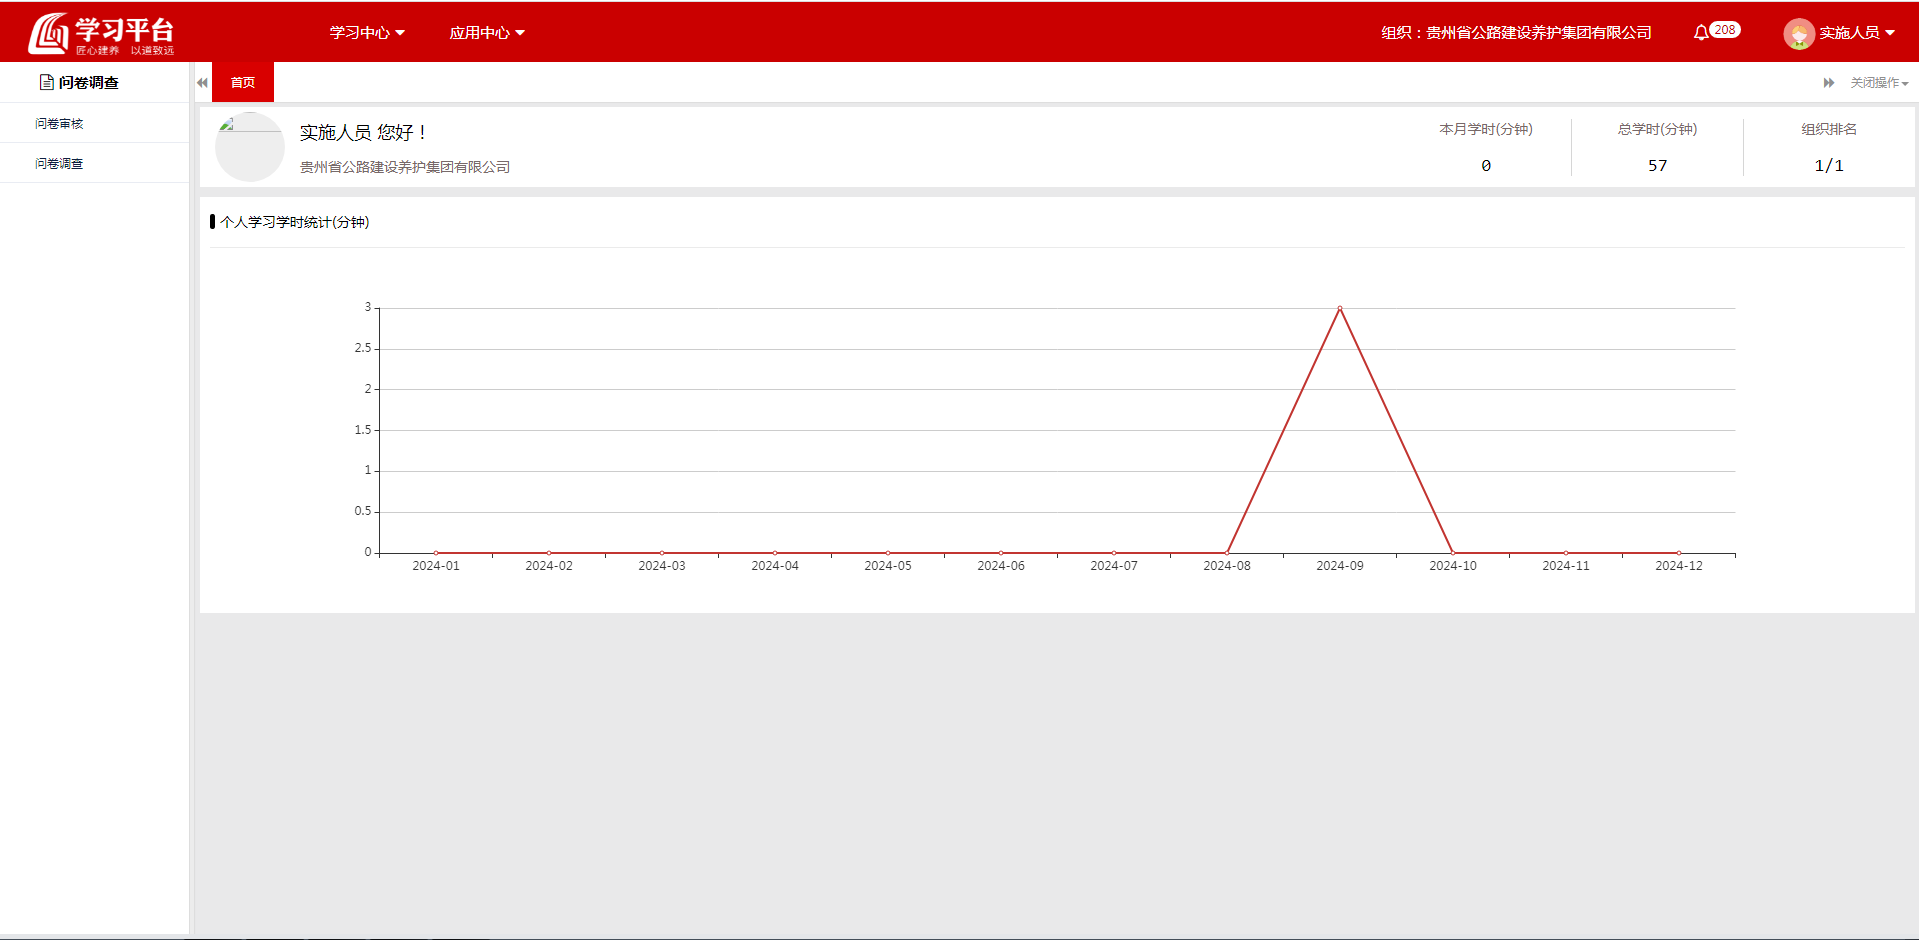1919x940 pixels.
Task: Click the 2024-08 data point on chart
Action: point(1227,553)
